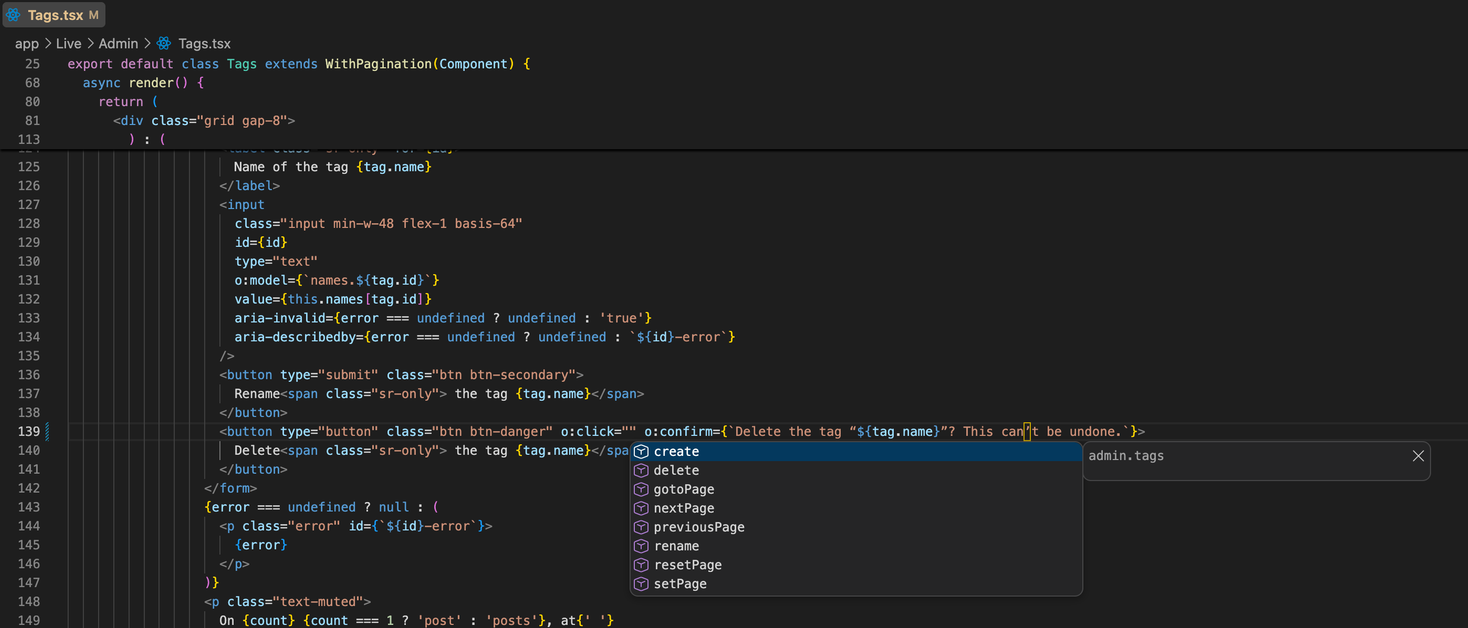Screen dimensions: 1468x628
Task: Click the method icon beside previousPage suggestion
Action: (642, 528)
